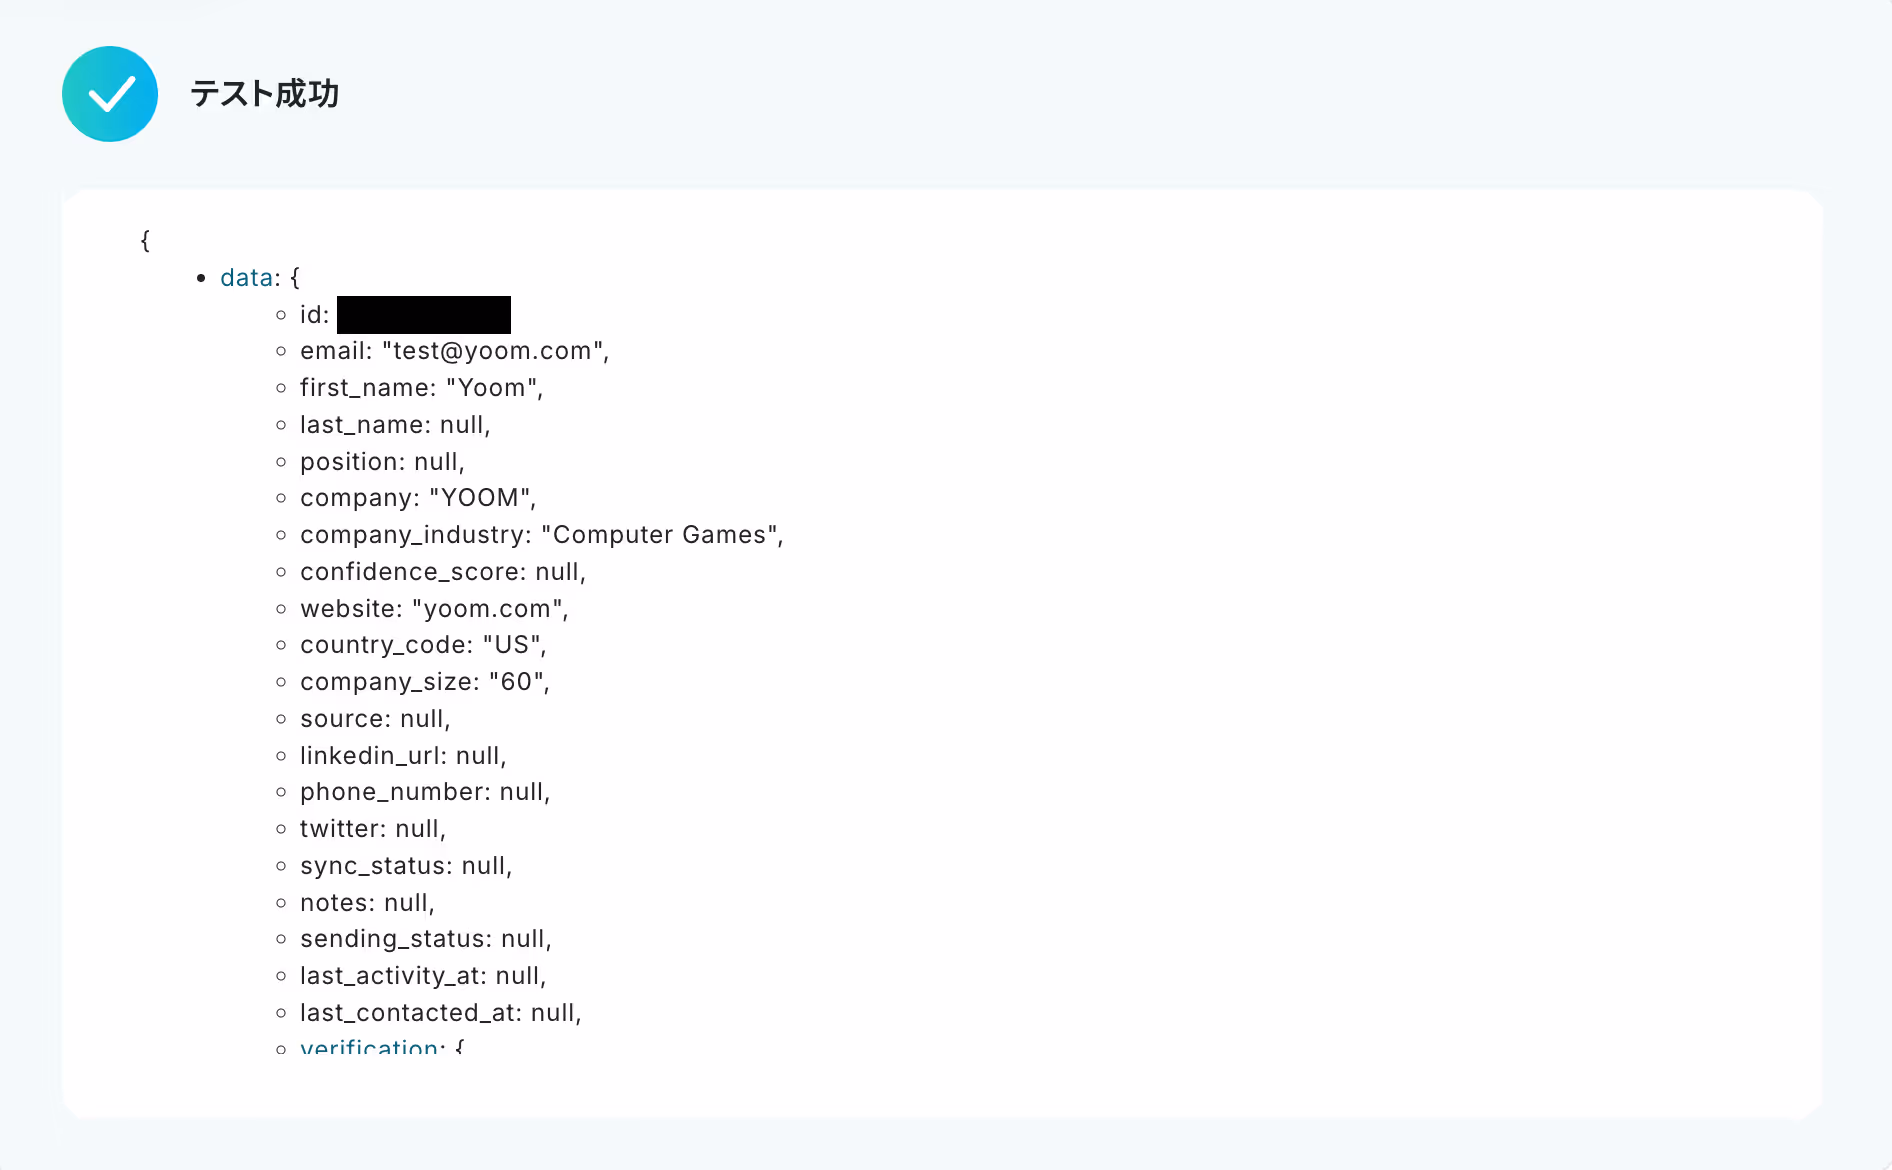The width and height of the screenshot is (1892, 1170).
Task: Select the notes null line
Action: [367, 903]
